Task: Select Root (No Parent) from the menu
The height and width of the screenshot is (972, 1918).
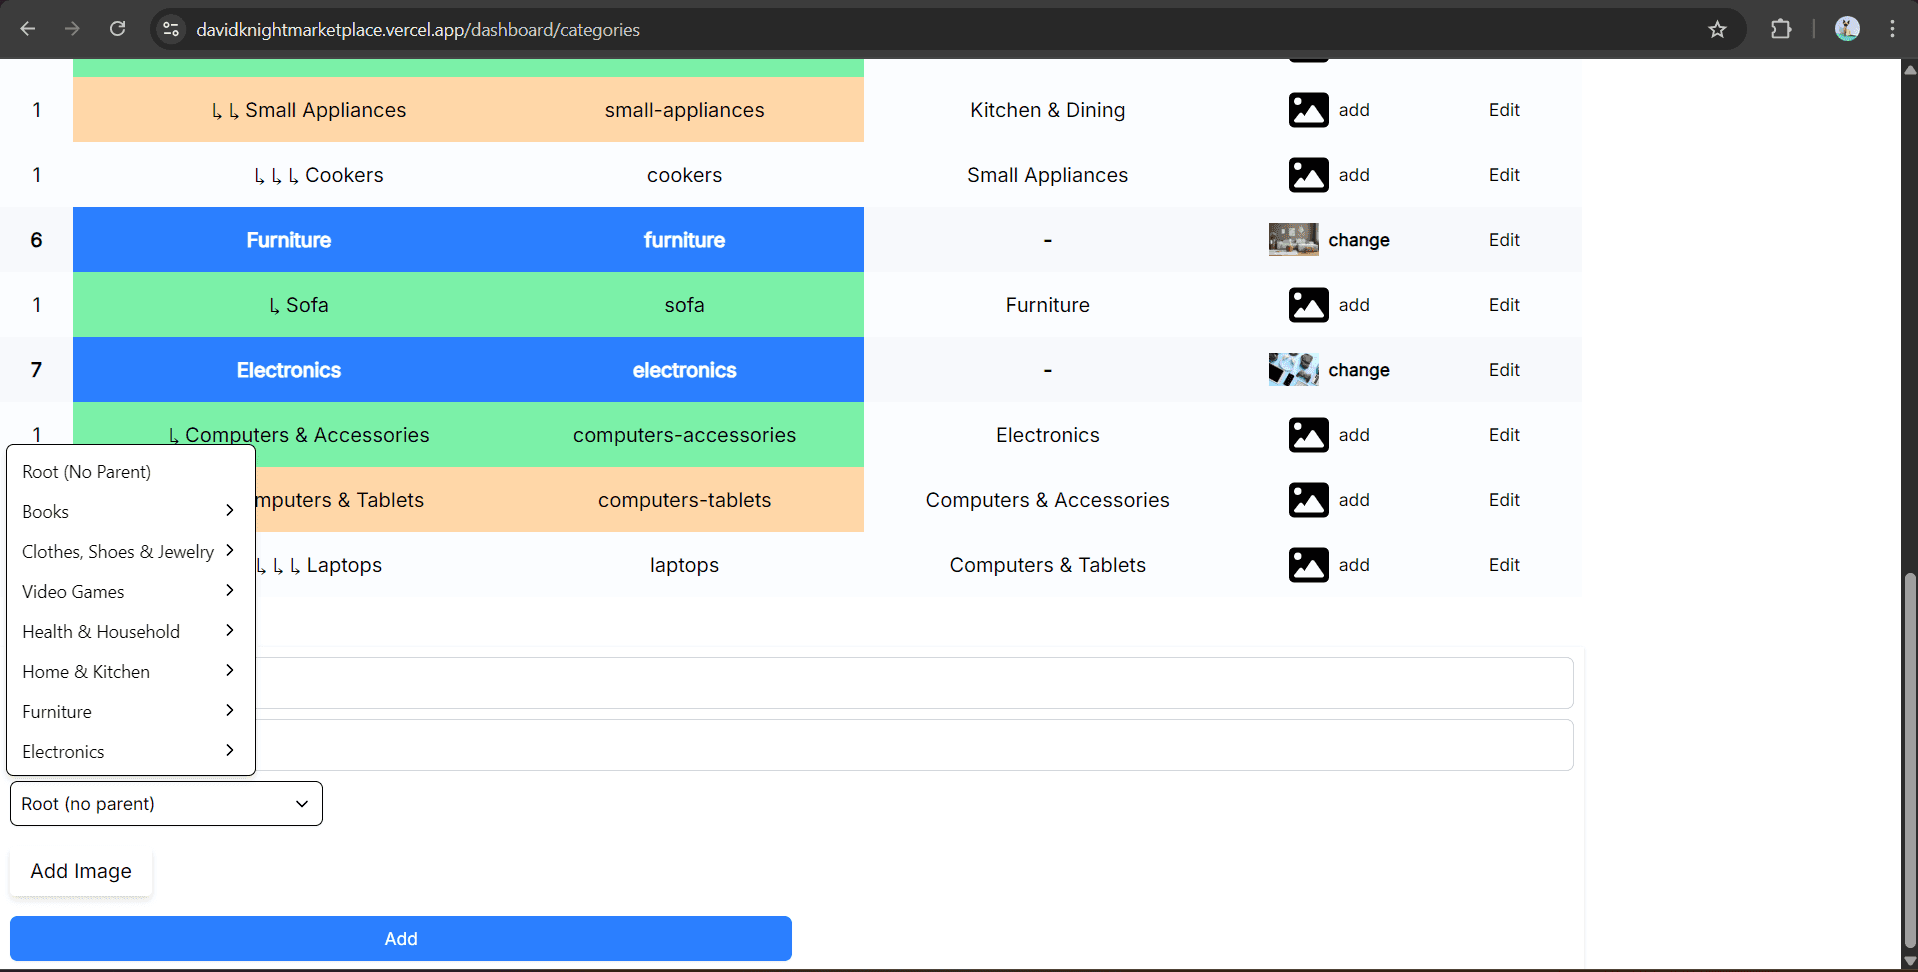Action: coord(87,472)
